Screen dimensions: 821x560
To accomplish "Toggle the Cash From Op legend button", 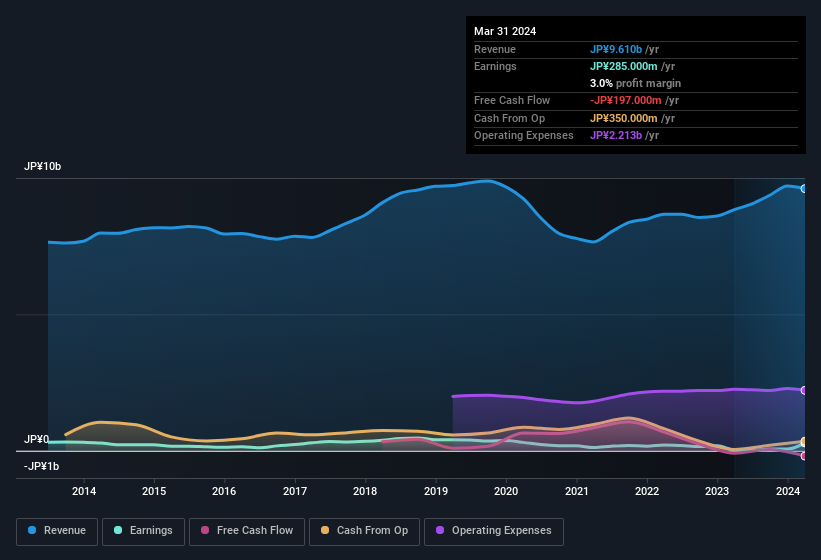I will coord(364,531).
